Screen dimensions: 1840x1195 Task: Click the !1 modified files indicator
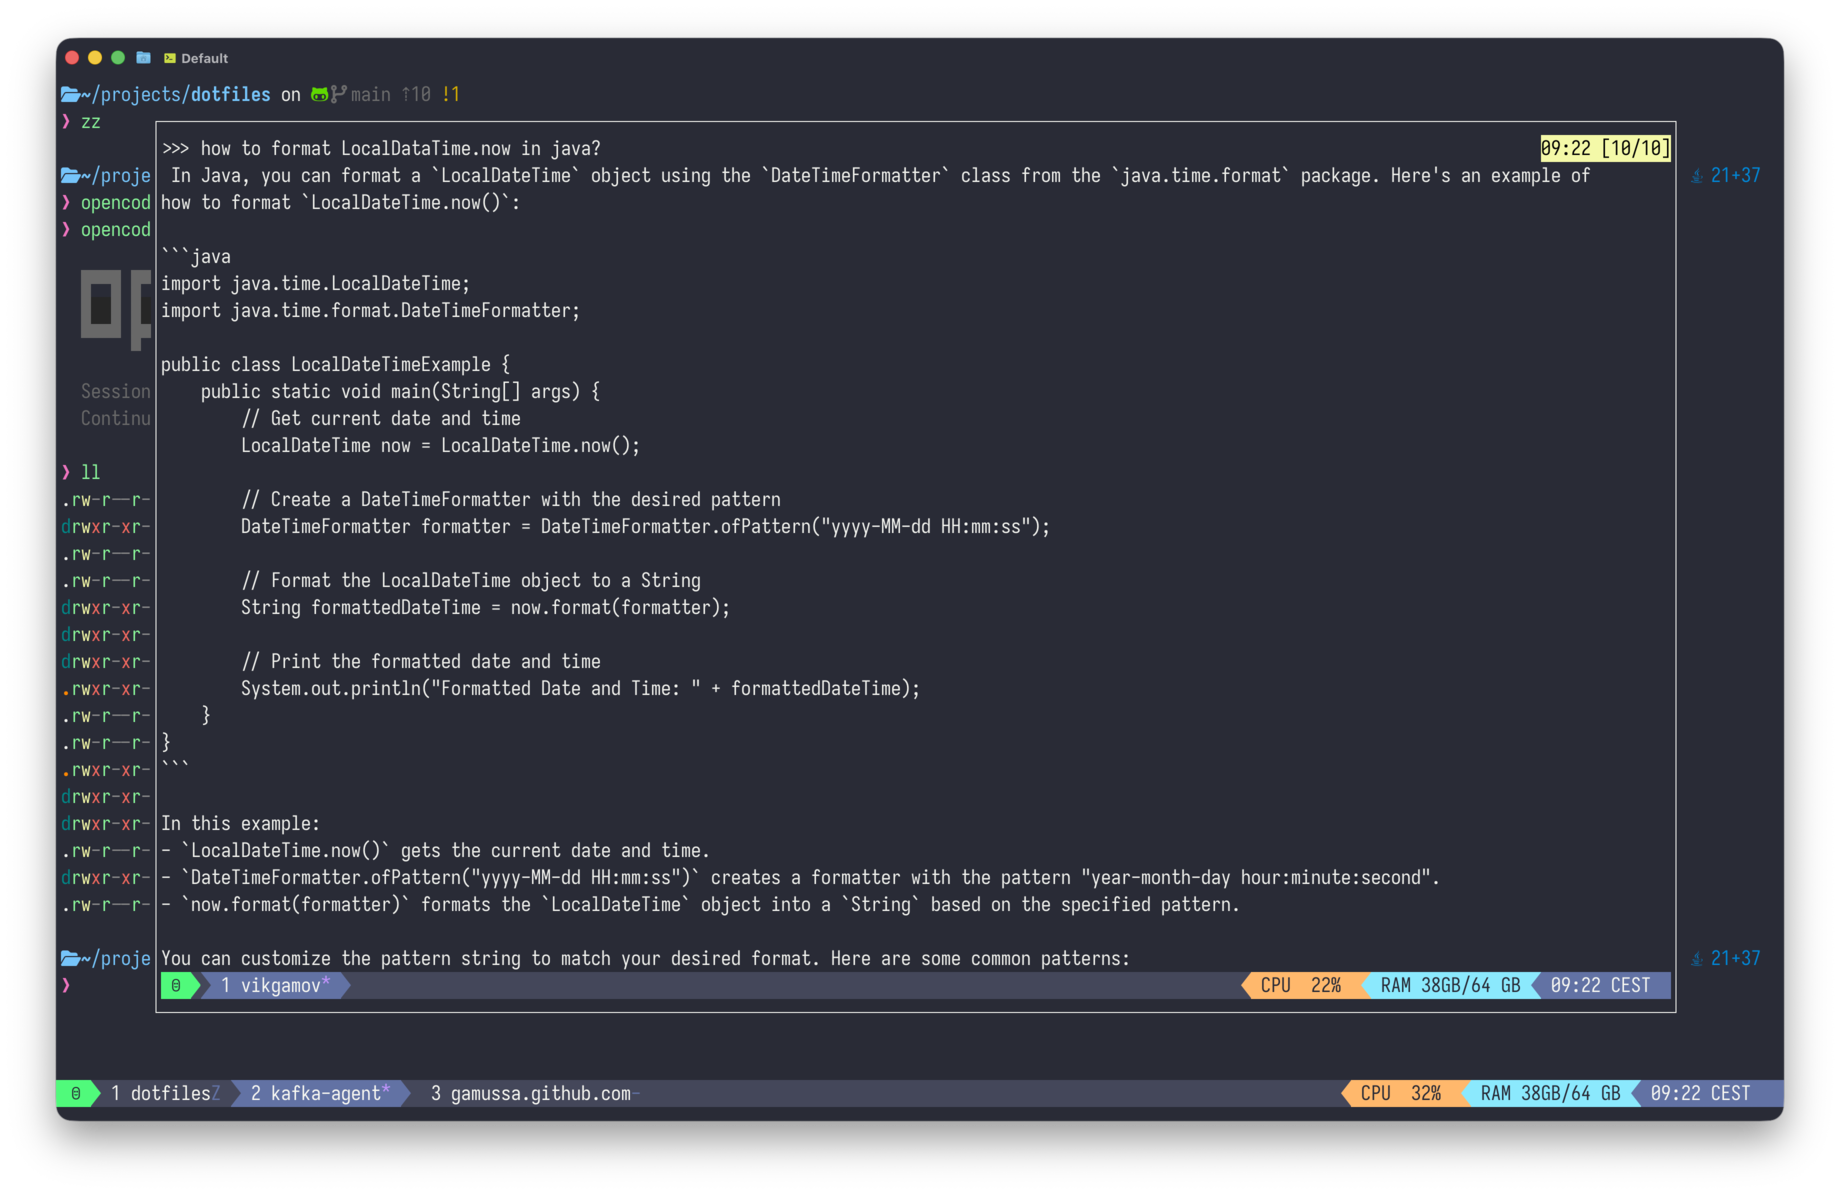pyautogui.click(x=451, y=94)
